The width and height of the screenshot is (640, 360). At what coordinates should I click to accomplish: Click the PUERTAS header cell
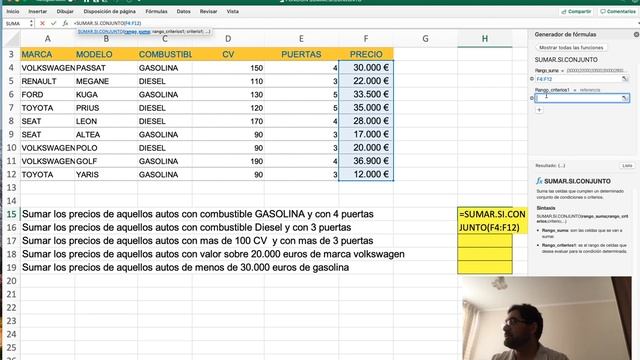coord(301,54)
